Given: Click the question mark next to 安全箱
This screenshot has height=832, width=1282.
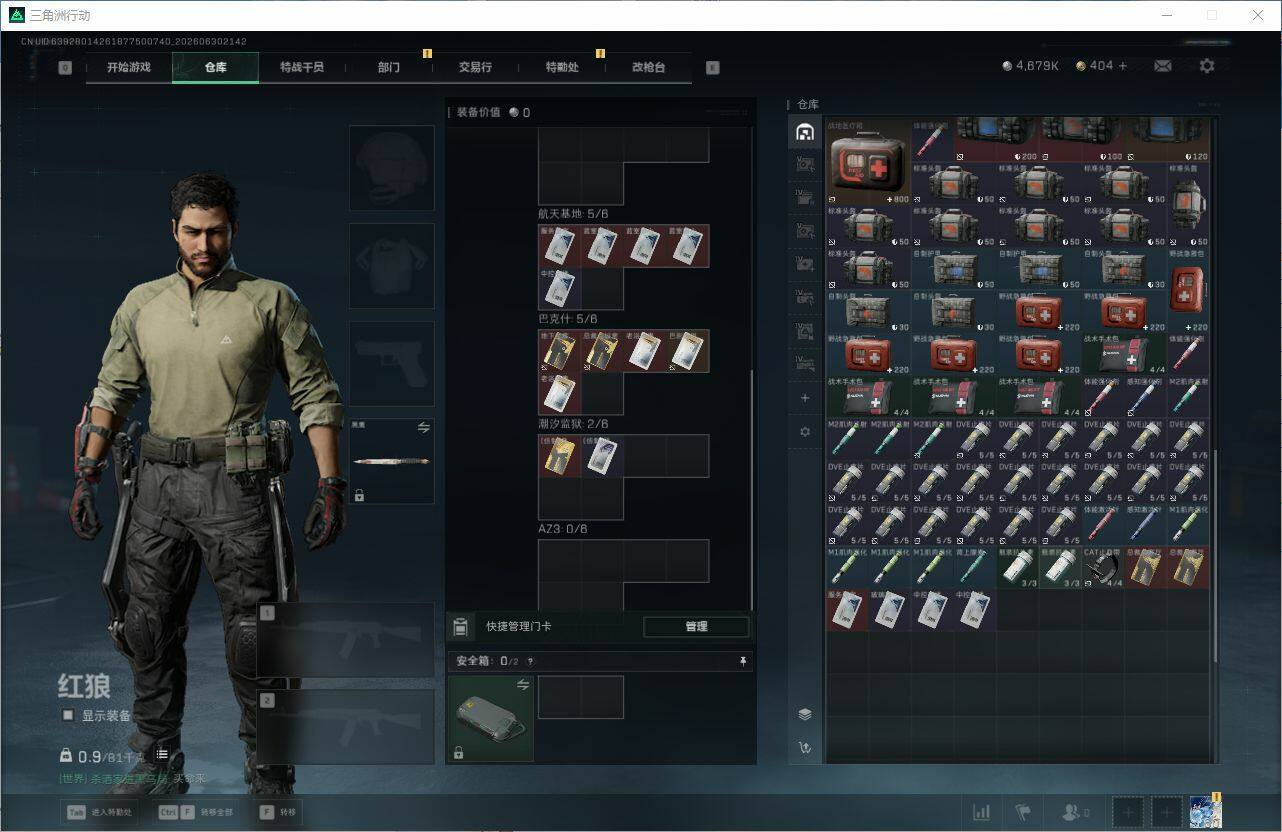Looking at the screenshot, I should tap(530, 661).
